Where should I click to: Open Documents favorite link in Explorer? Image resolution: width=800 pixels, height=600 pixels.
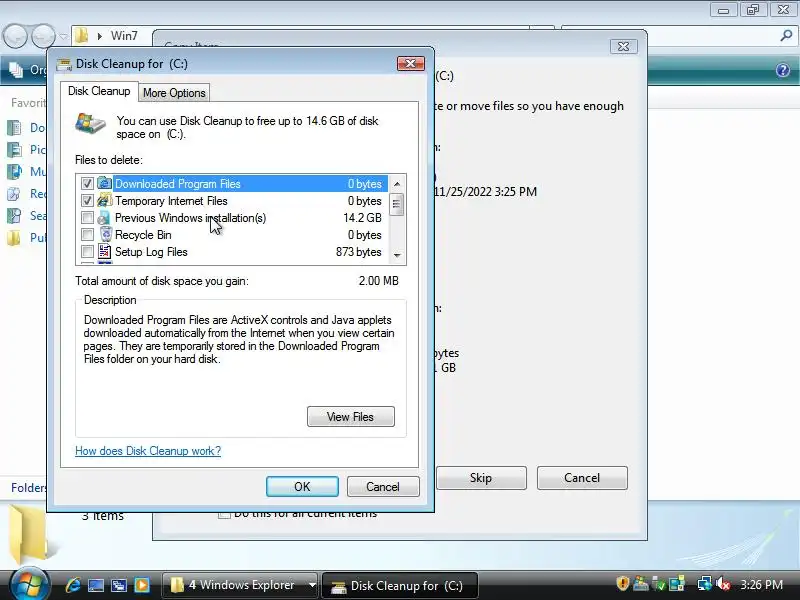[x=37, y=128]
